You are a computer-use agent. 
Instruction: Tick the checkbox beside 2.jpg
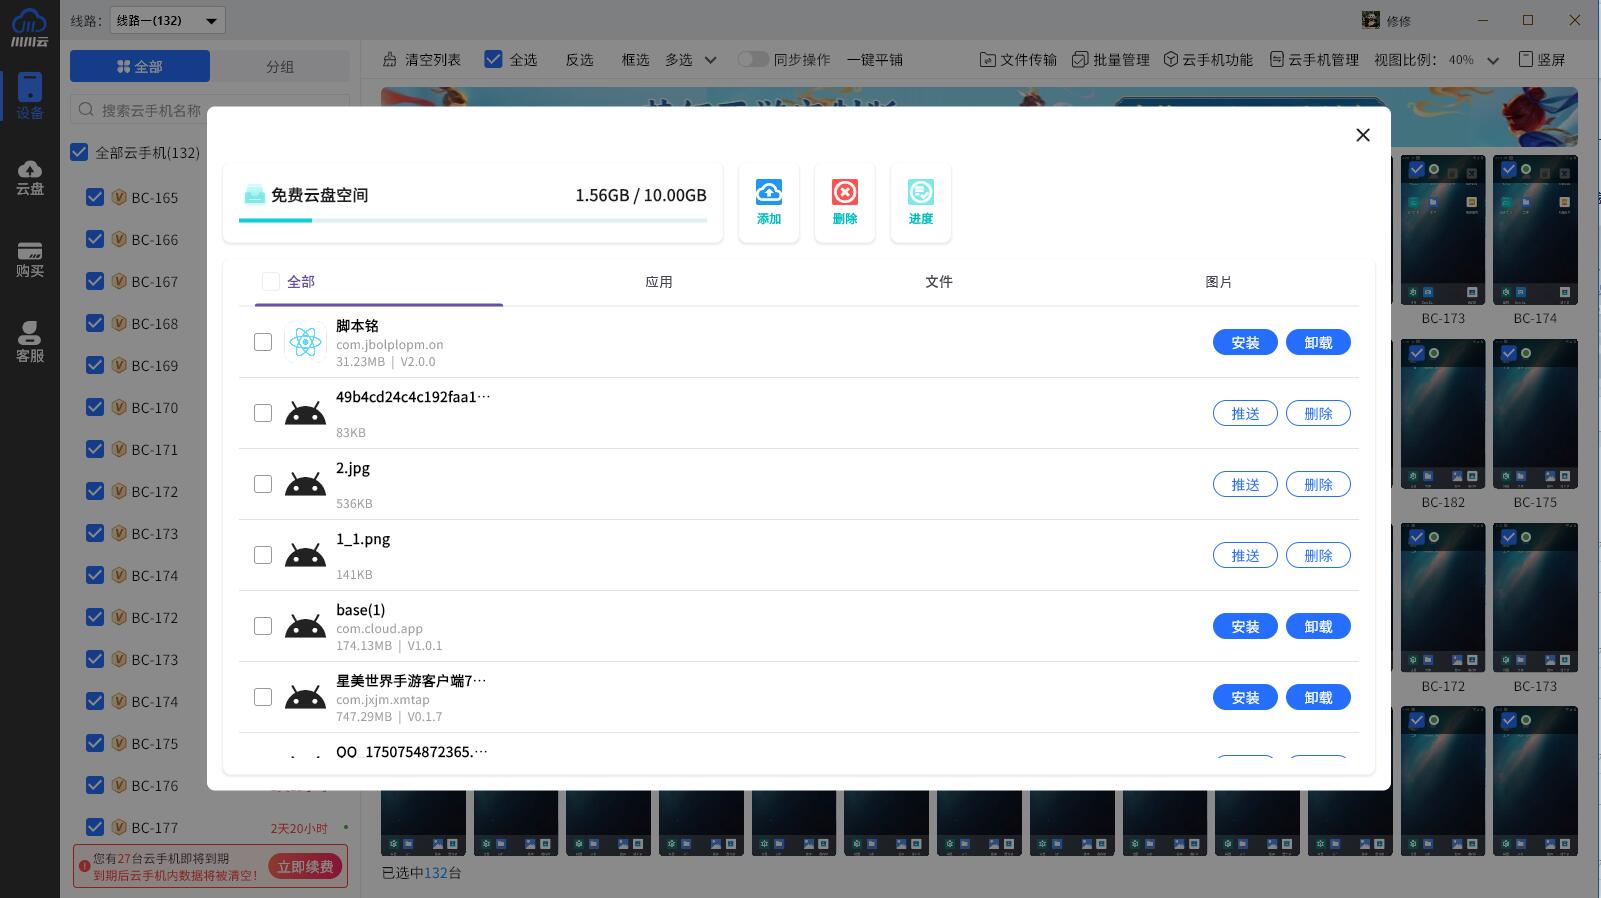coord(263,484)
